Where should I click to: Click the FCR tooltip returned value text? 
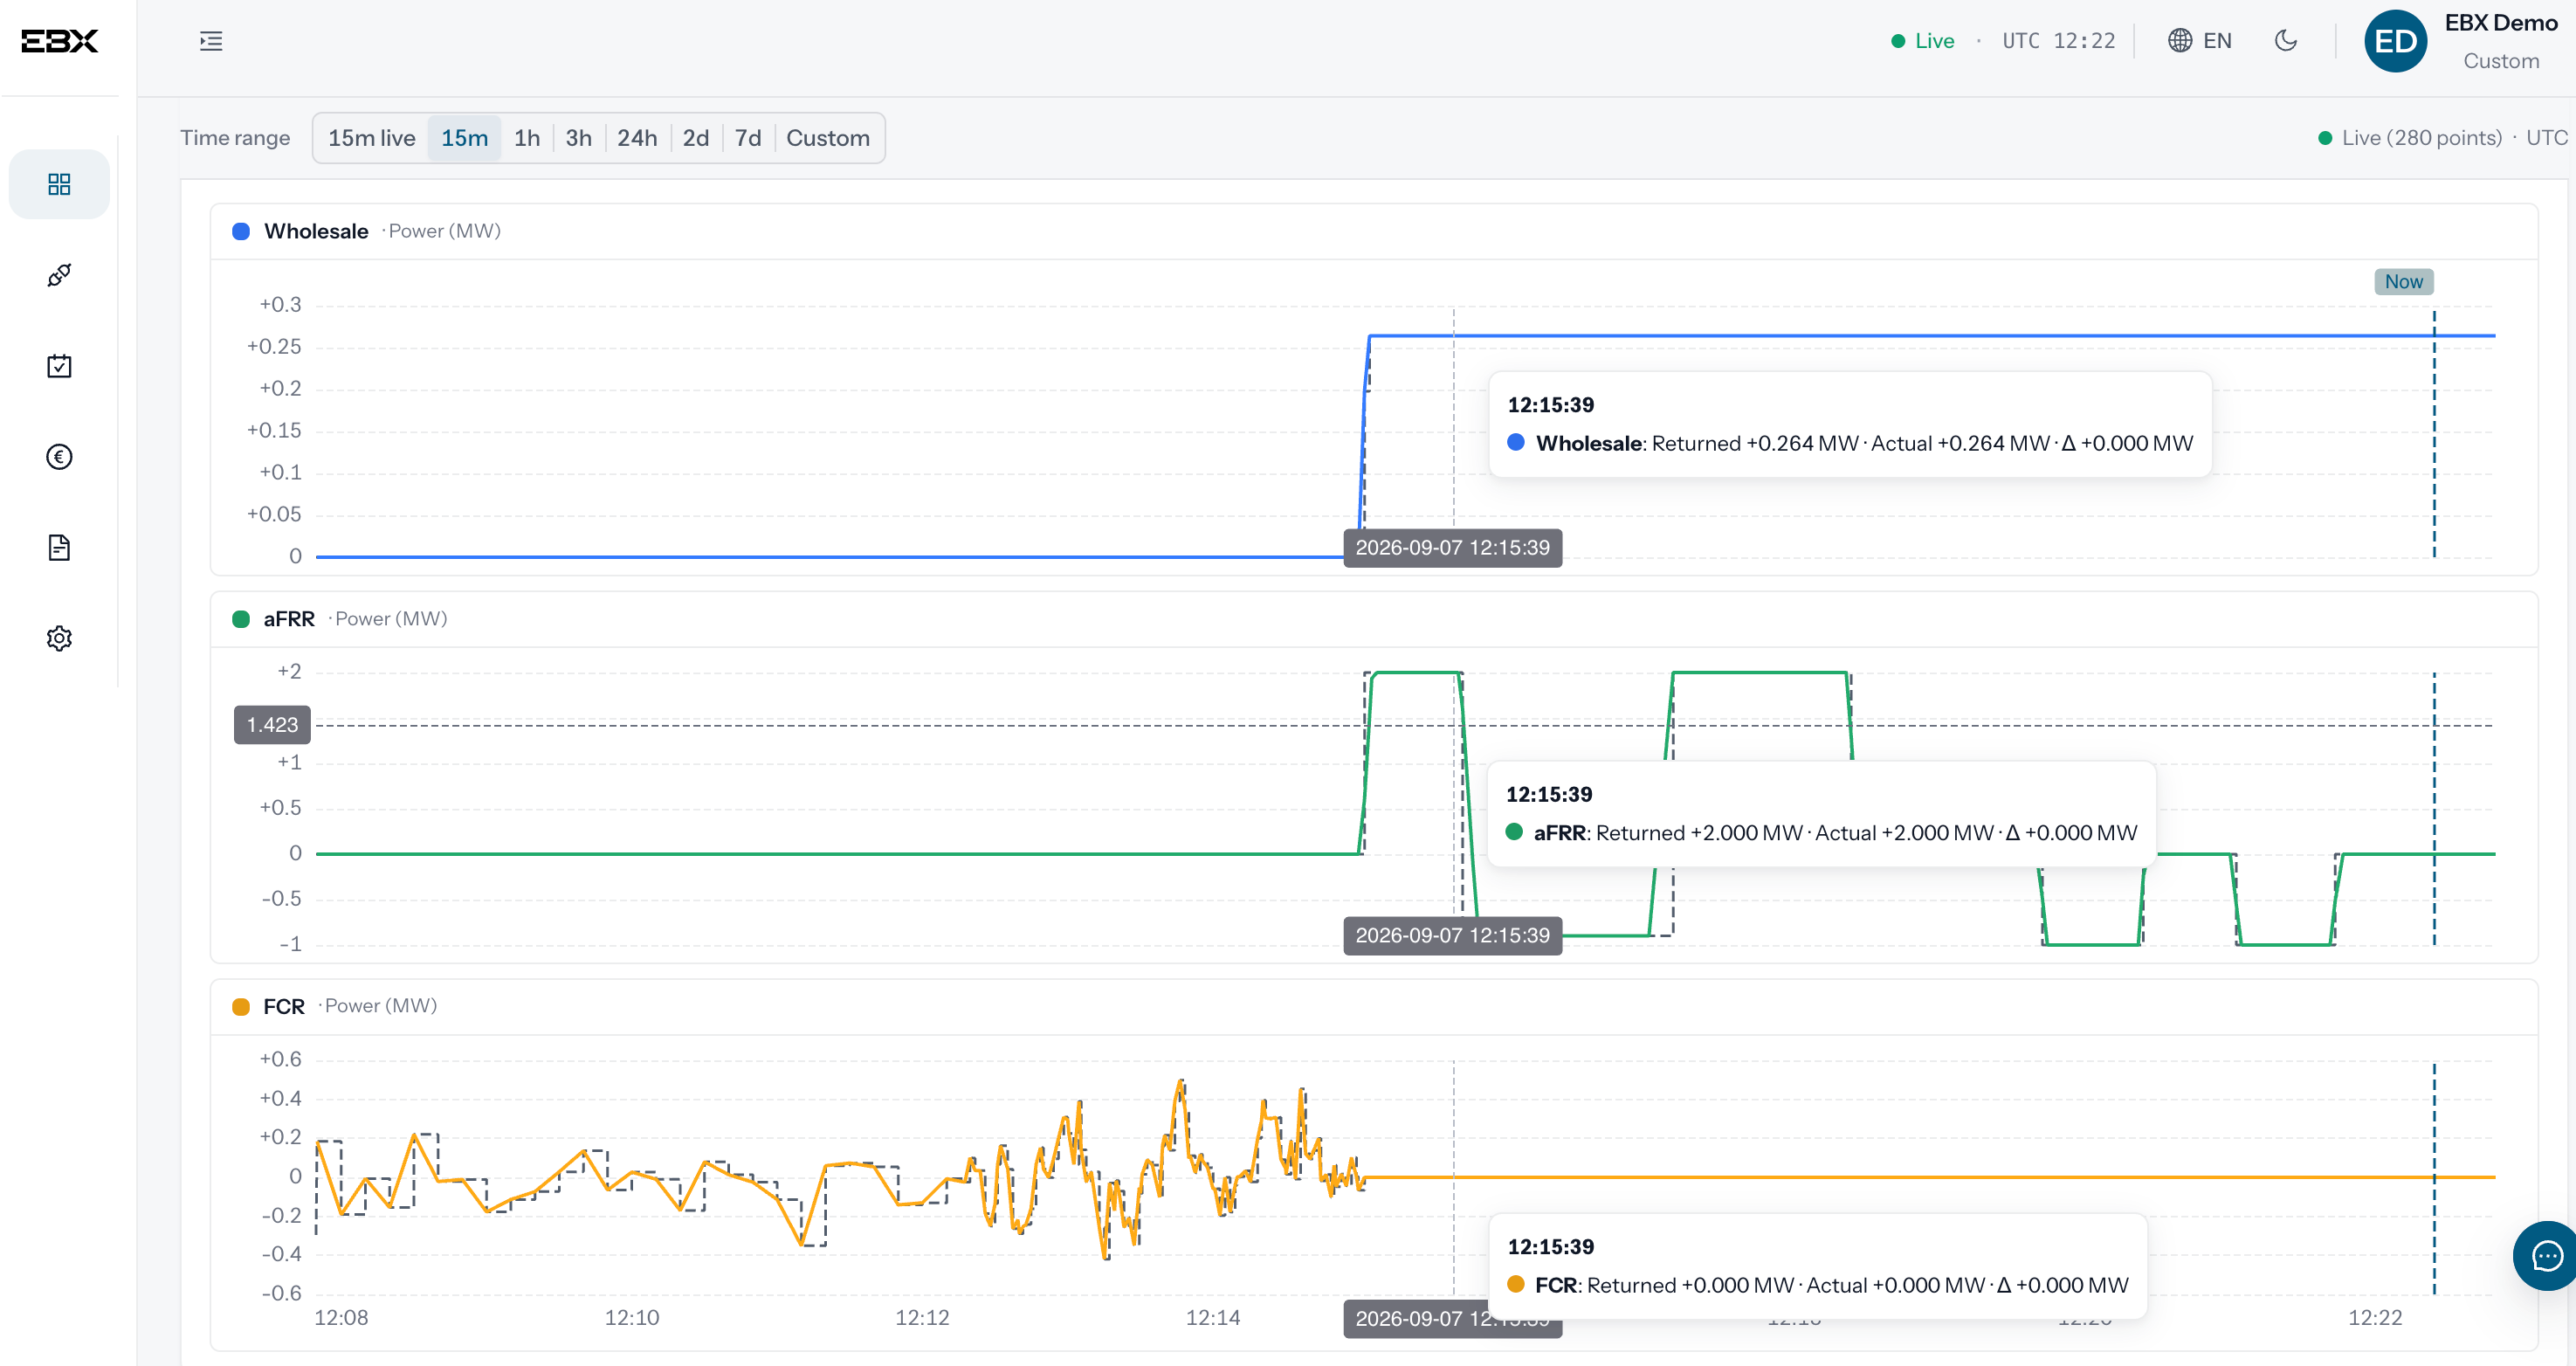[x=1691, y=1286]
